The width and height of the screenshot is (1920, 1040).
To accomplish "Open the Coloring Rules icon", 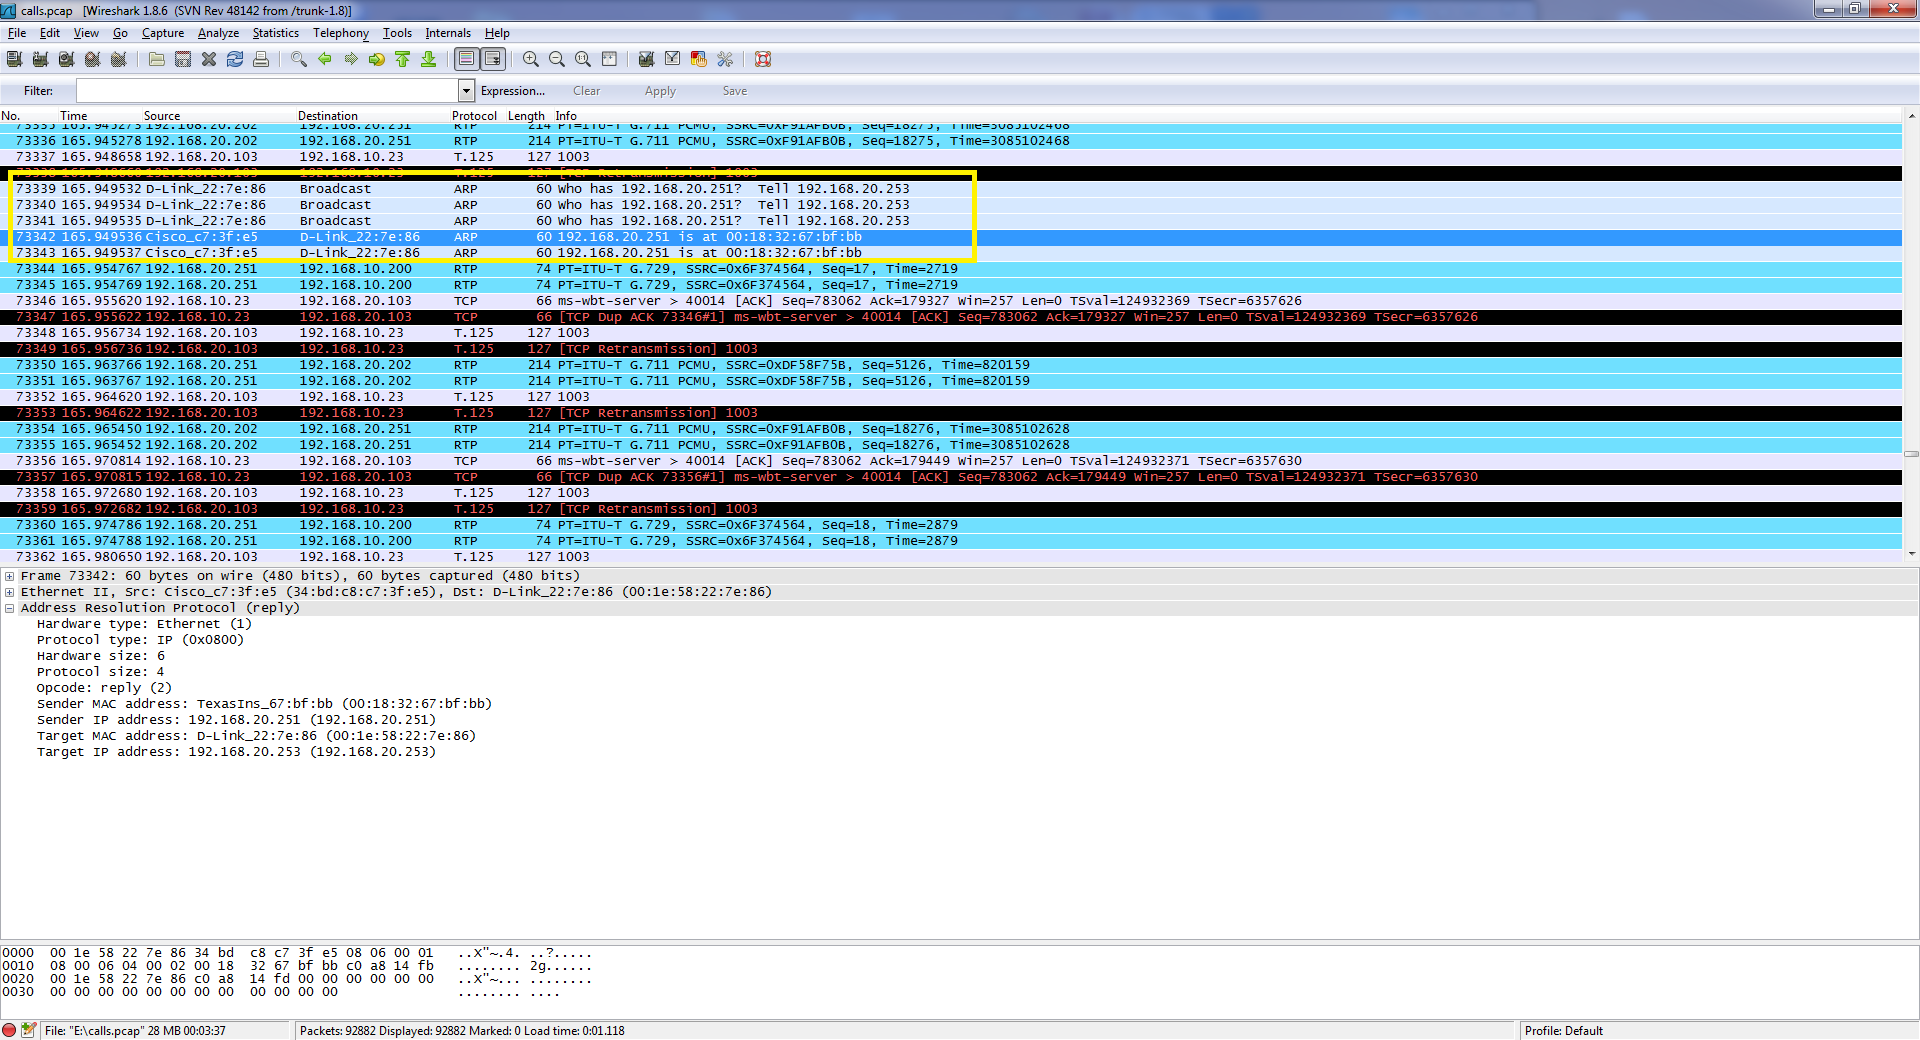I will pyautogui.click(x=699, y=60).
